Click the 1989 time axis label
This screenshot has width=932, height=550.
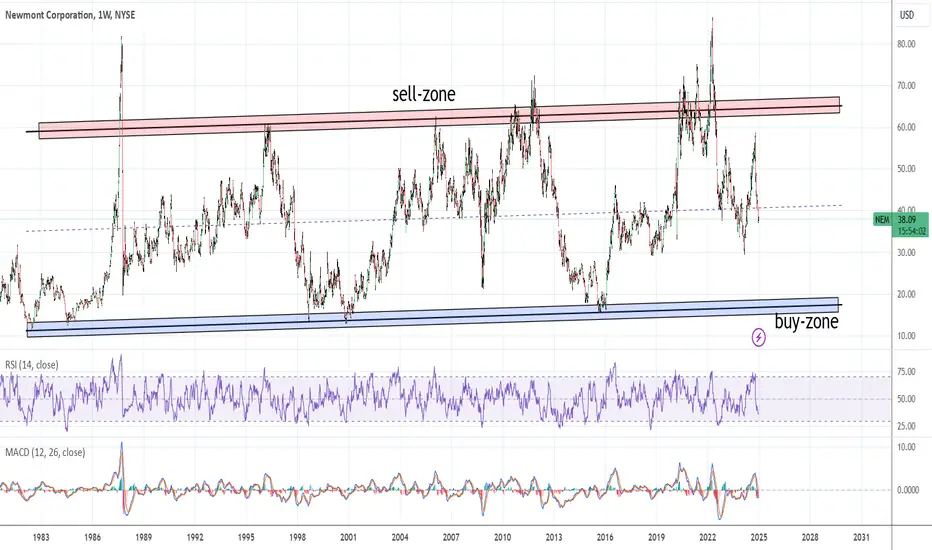click(x=143, y=538)
